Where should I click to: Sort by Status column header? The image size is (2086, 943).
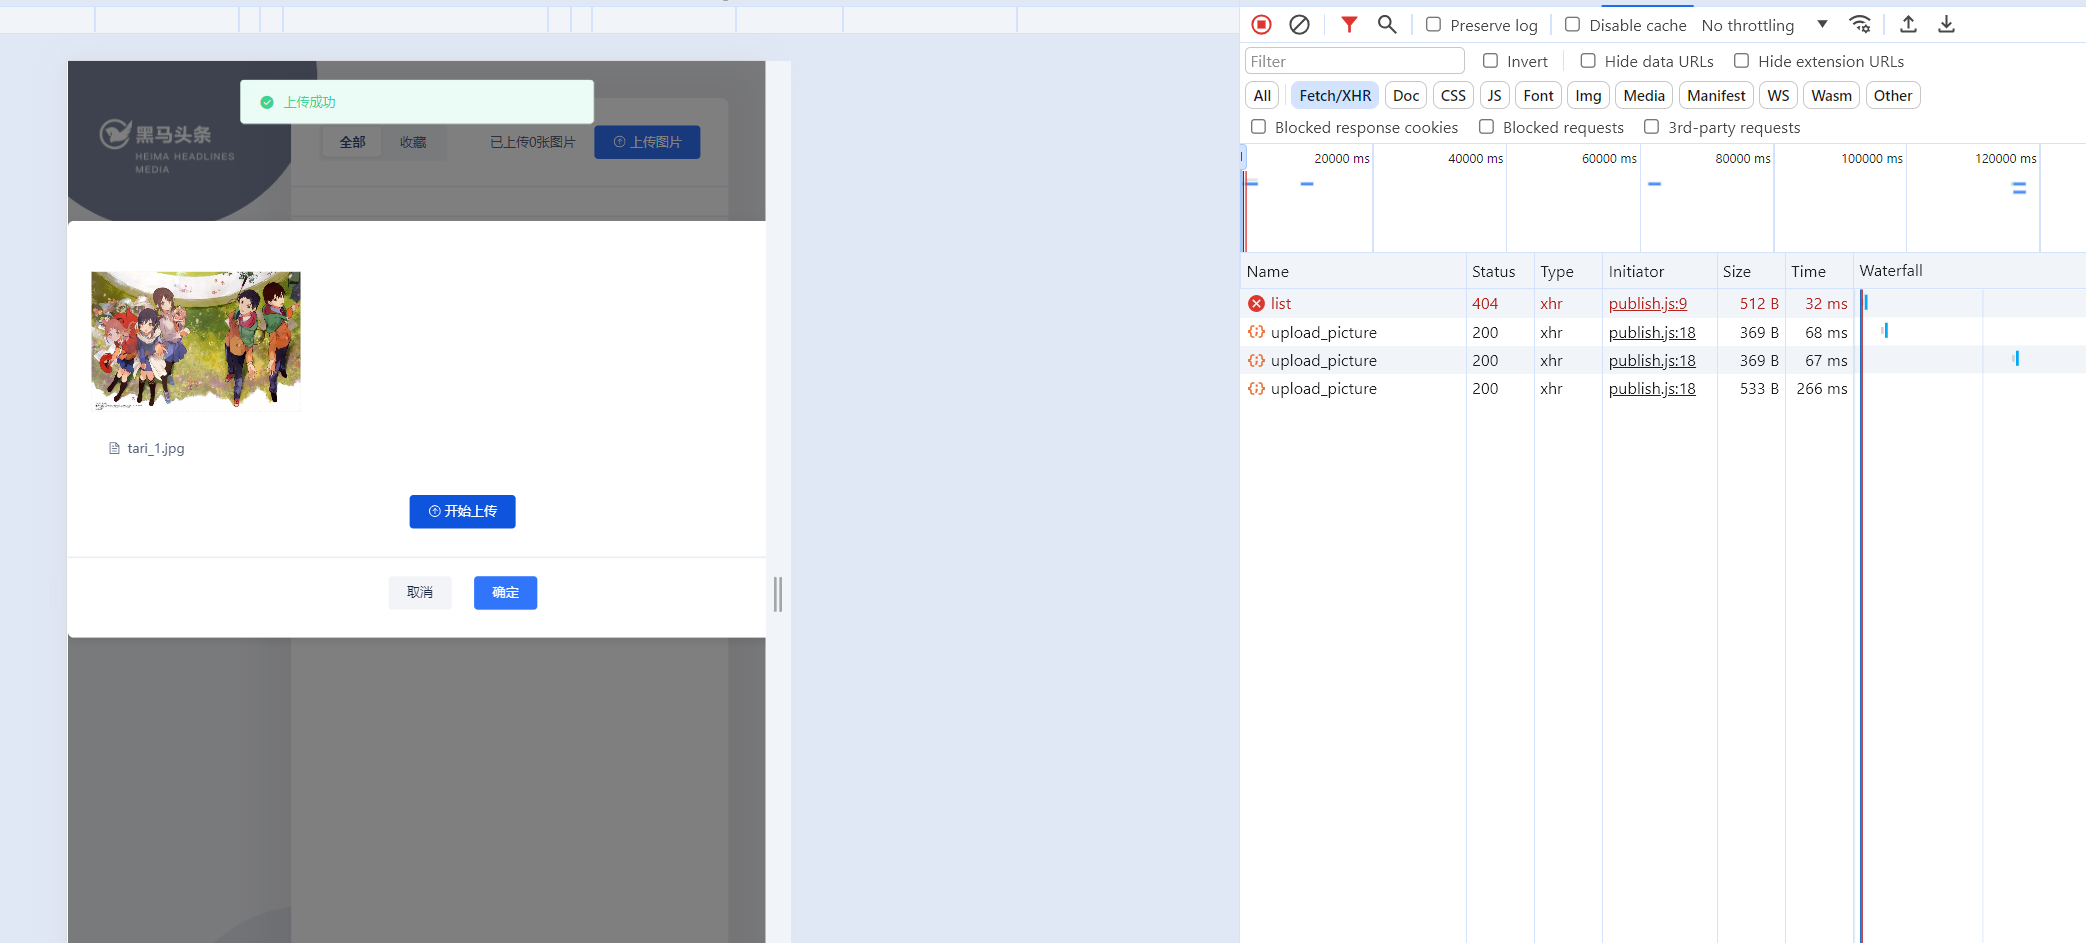coord(1500,272)
